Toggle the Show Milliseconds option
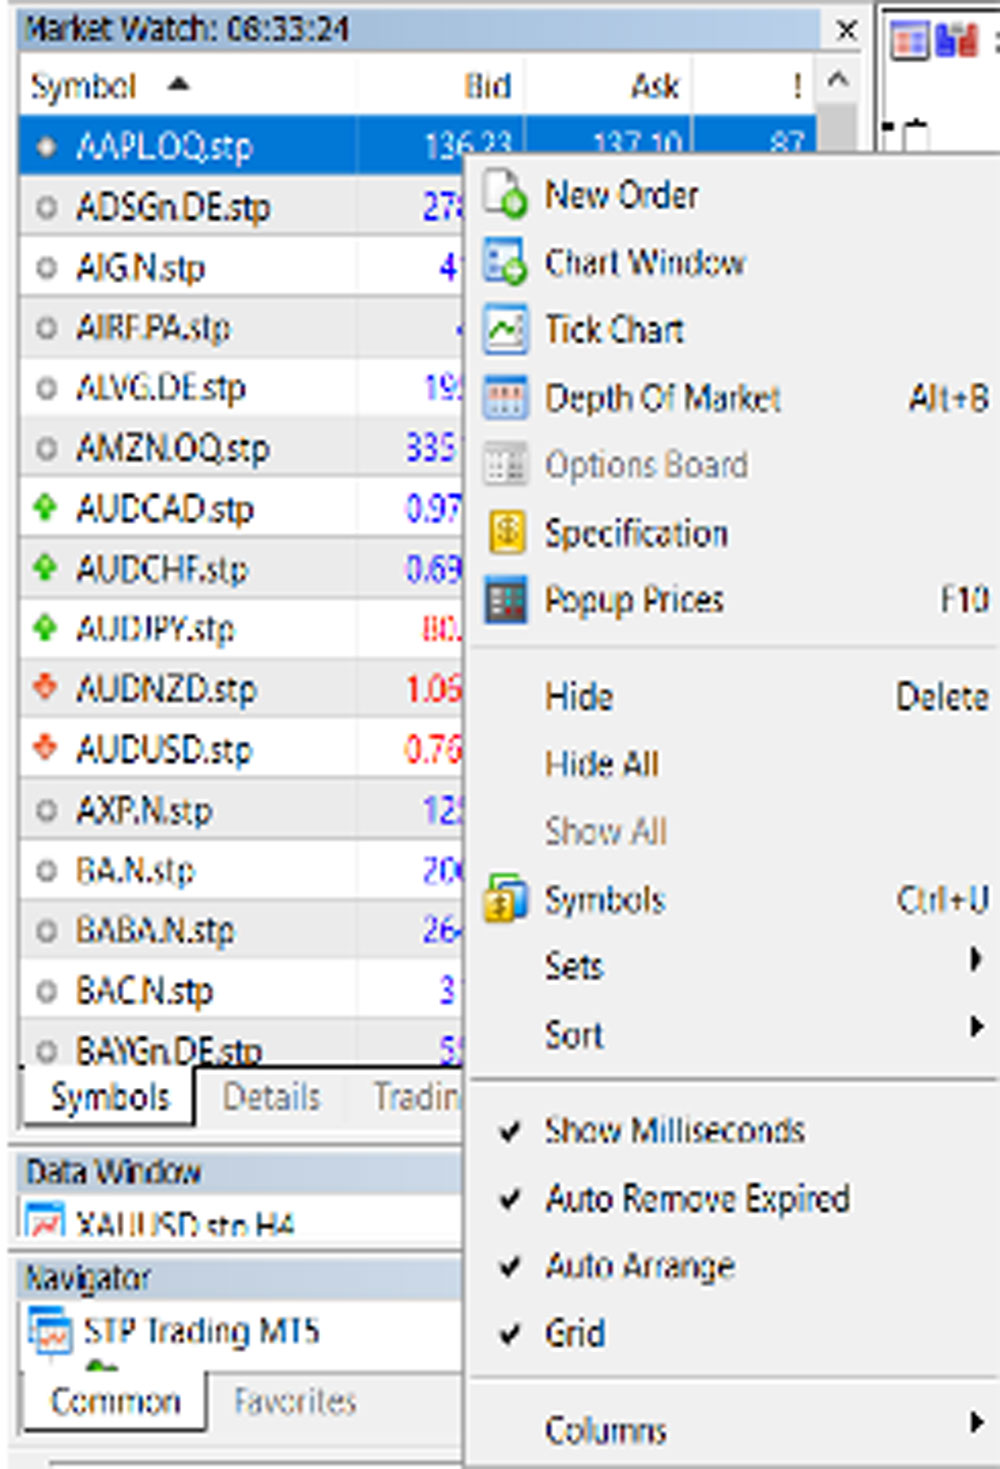This screenshot has height=1469, width=1000. pos(675,1130)
